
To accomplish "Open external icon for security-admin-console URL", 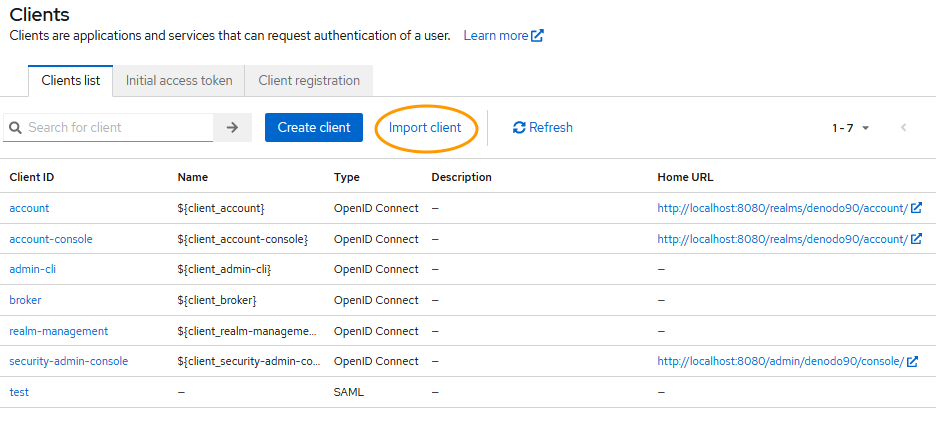I will [912, 361].
